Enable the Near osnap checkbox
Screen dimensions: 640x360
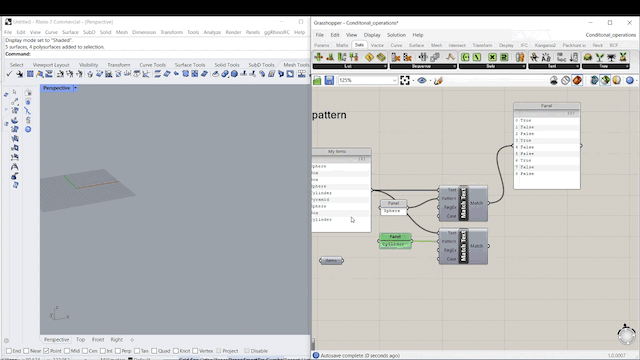[26, 351]
